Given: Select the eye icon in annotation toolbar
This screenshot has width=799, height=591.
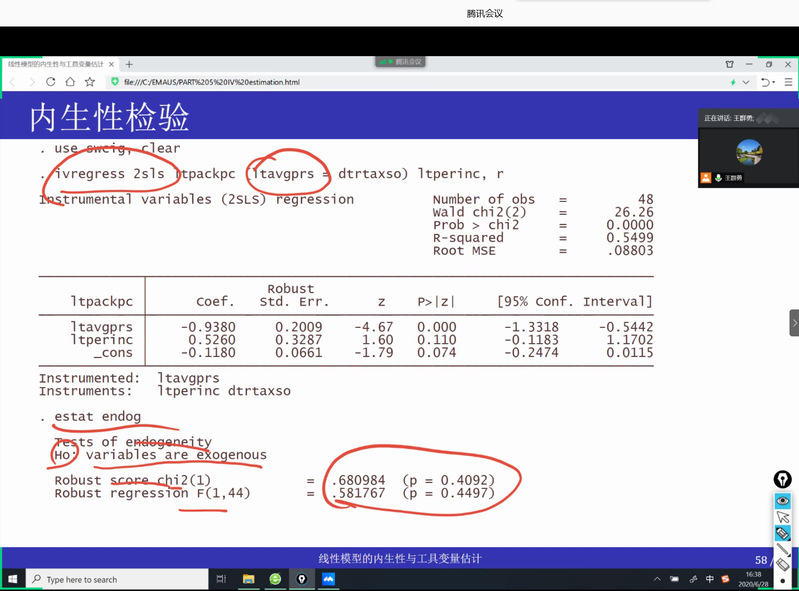Looking at the screenshot, I should (784, 500).
